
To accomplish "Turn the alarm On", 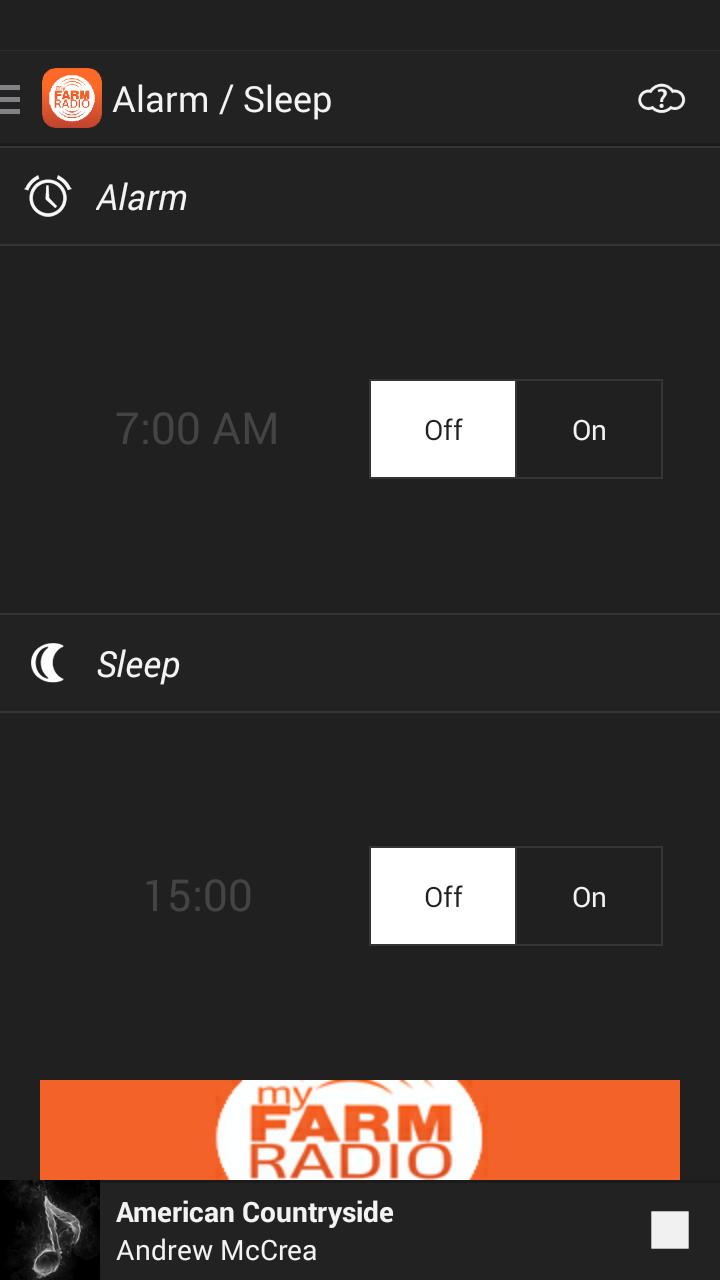I will 589,429.
